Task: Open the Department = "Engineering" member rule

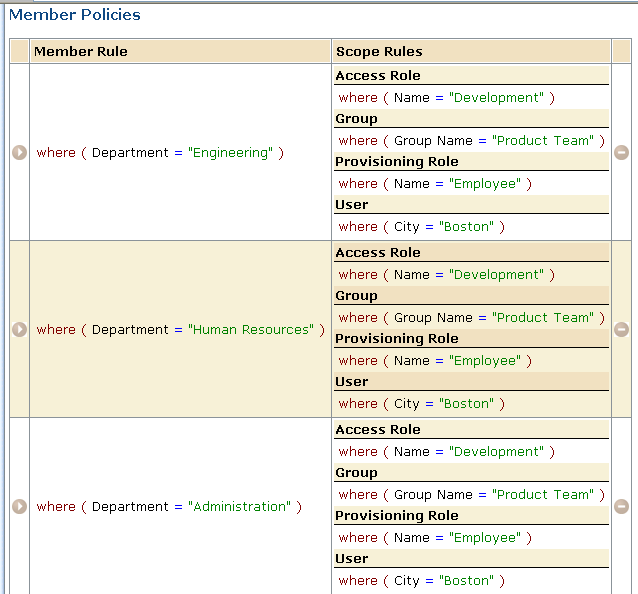Action: pos(160,153)
